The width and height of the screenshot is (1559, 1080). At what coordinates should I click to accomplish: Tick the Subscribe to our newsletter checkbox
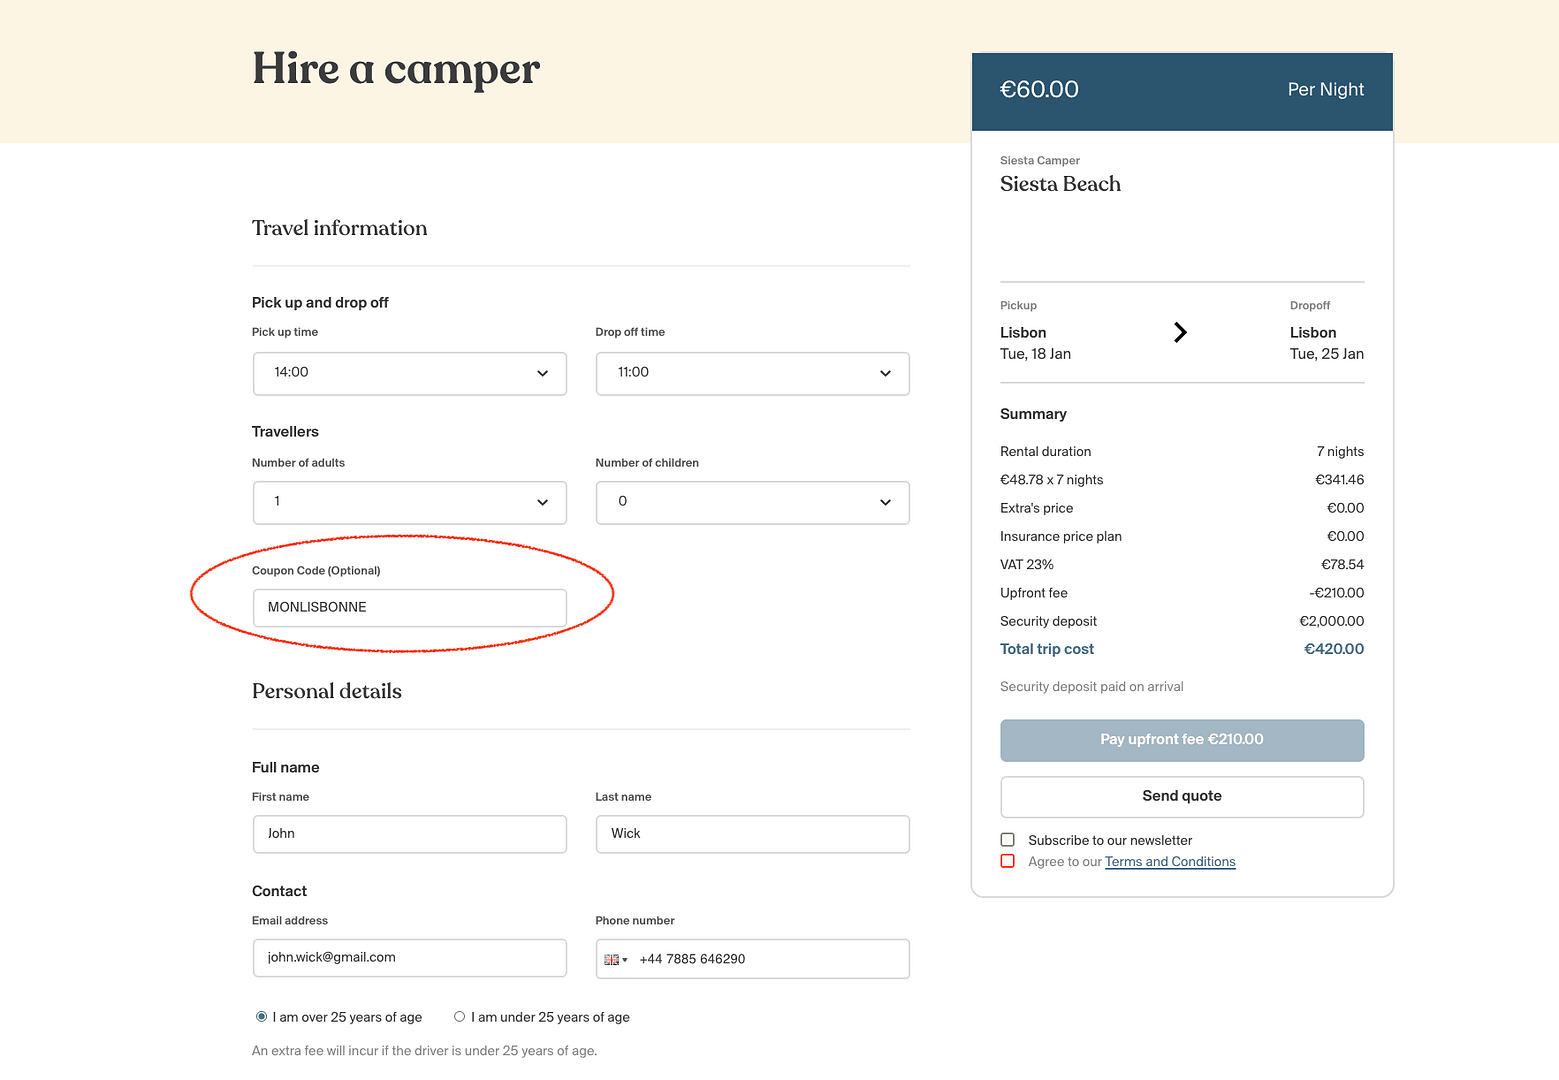(1008, 840)
